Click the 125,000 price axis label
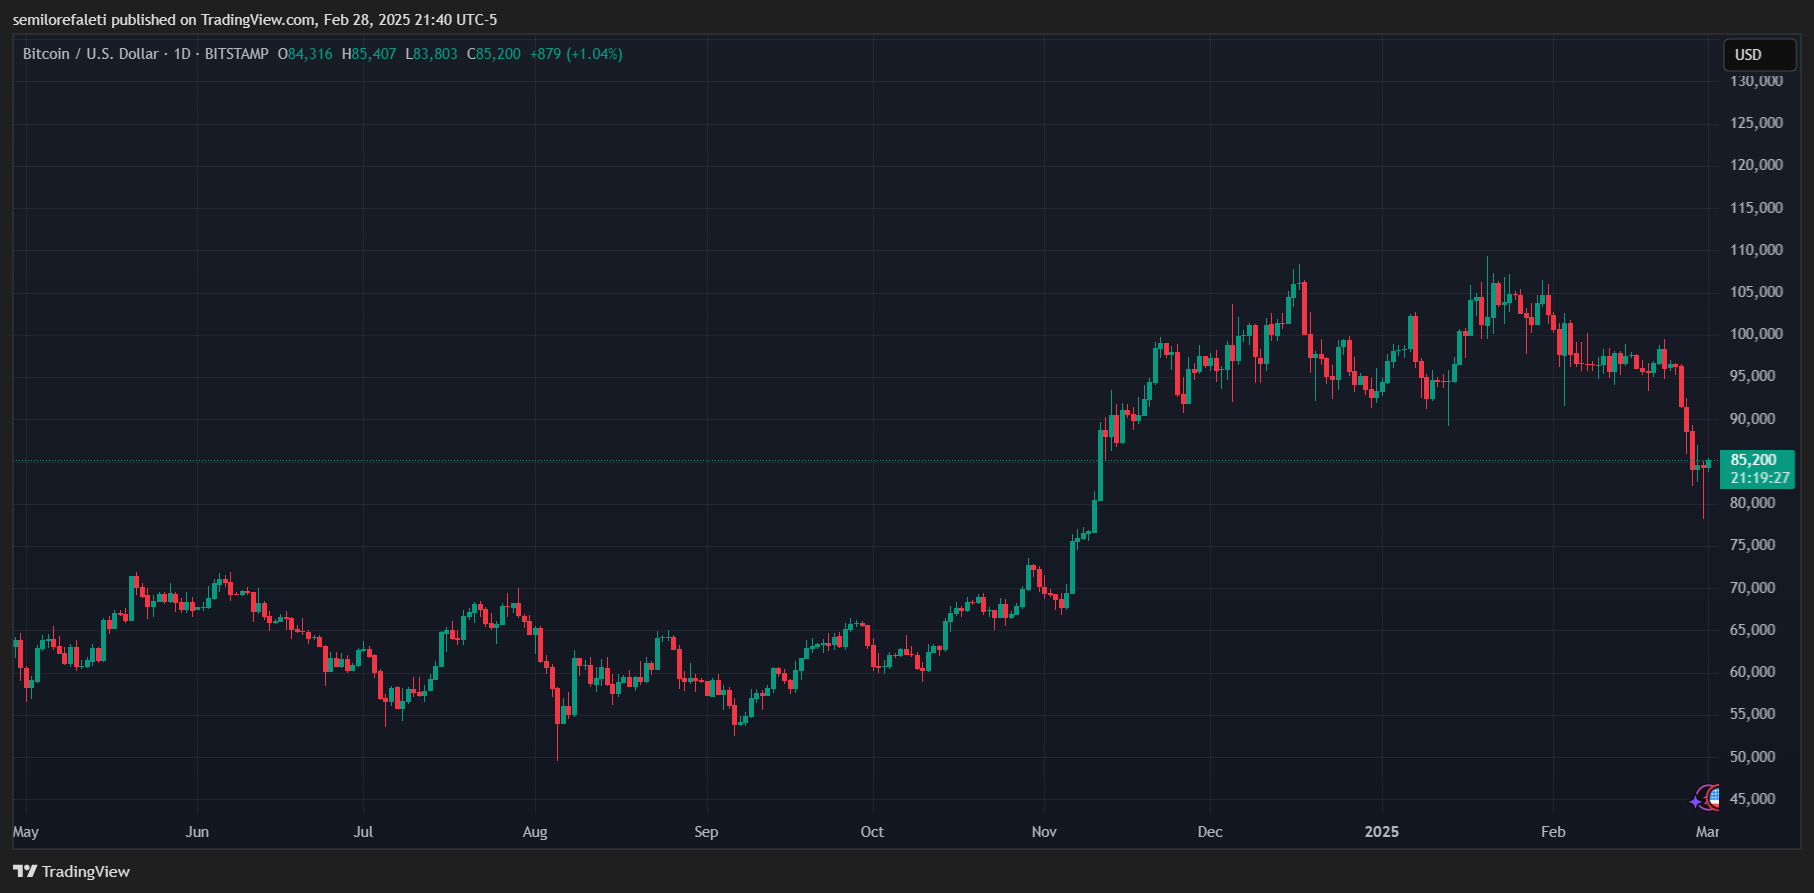 1757,123
